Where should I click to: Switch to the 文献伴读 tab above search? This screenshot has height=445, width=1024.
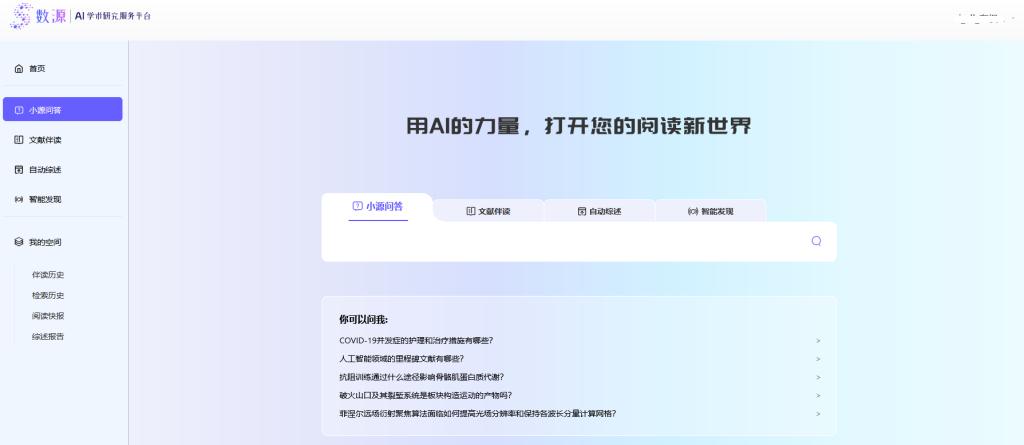click(488, 211)
